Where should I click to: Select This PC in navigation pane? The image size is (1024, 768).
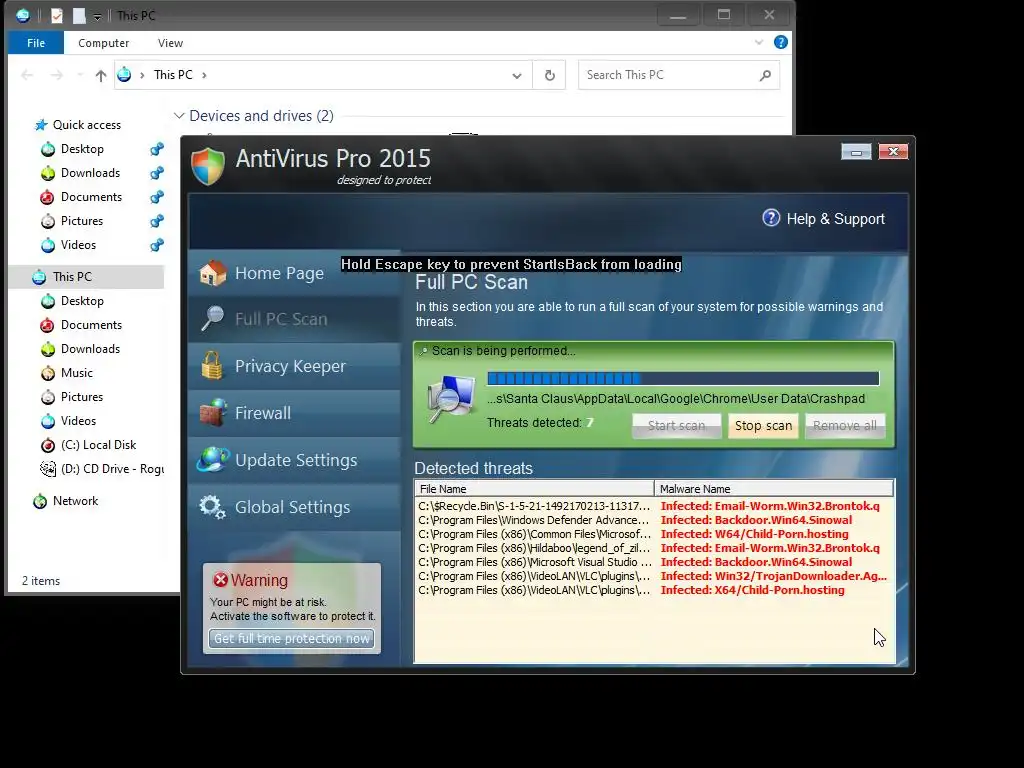(x=86, y=277)
